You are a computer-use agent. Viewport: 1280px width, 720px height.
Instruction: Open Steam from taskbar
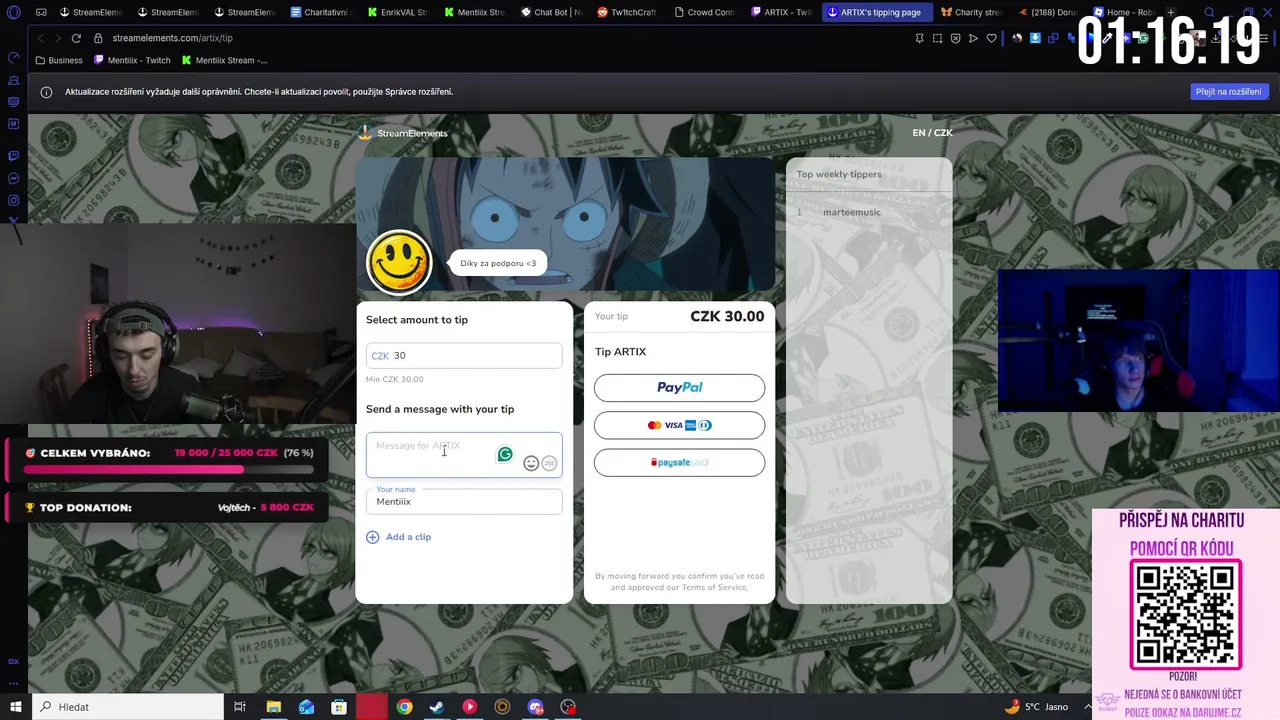[437, 707]
